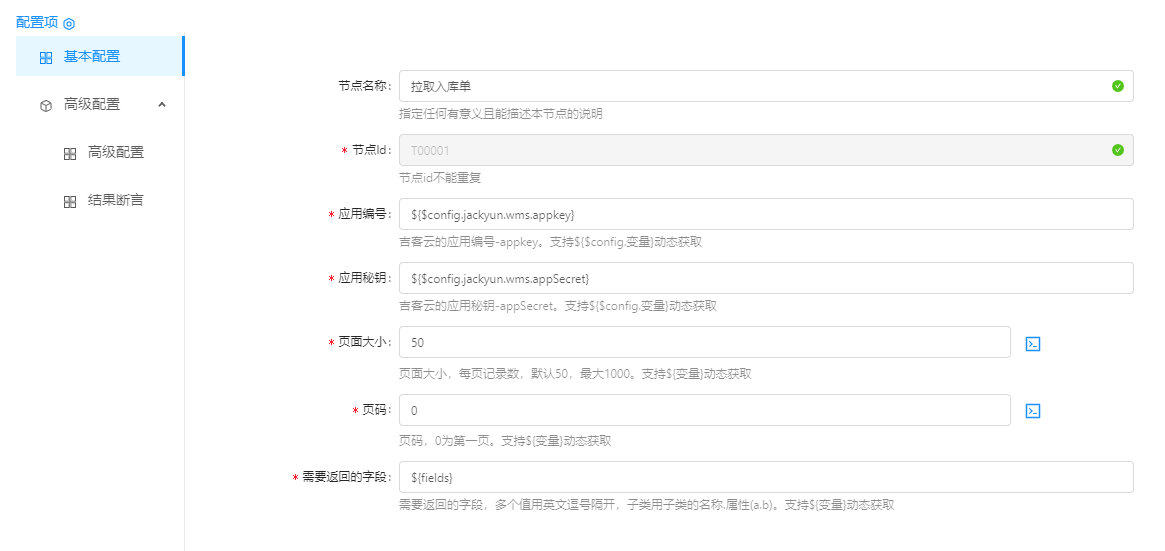Click the grid icon of 基本配置
The height and width of the screenshot is (551, 1165).
[46, 57]
